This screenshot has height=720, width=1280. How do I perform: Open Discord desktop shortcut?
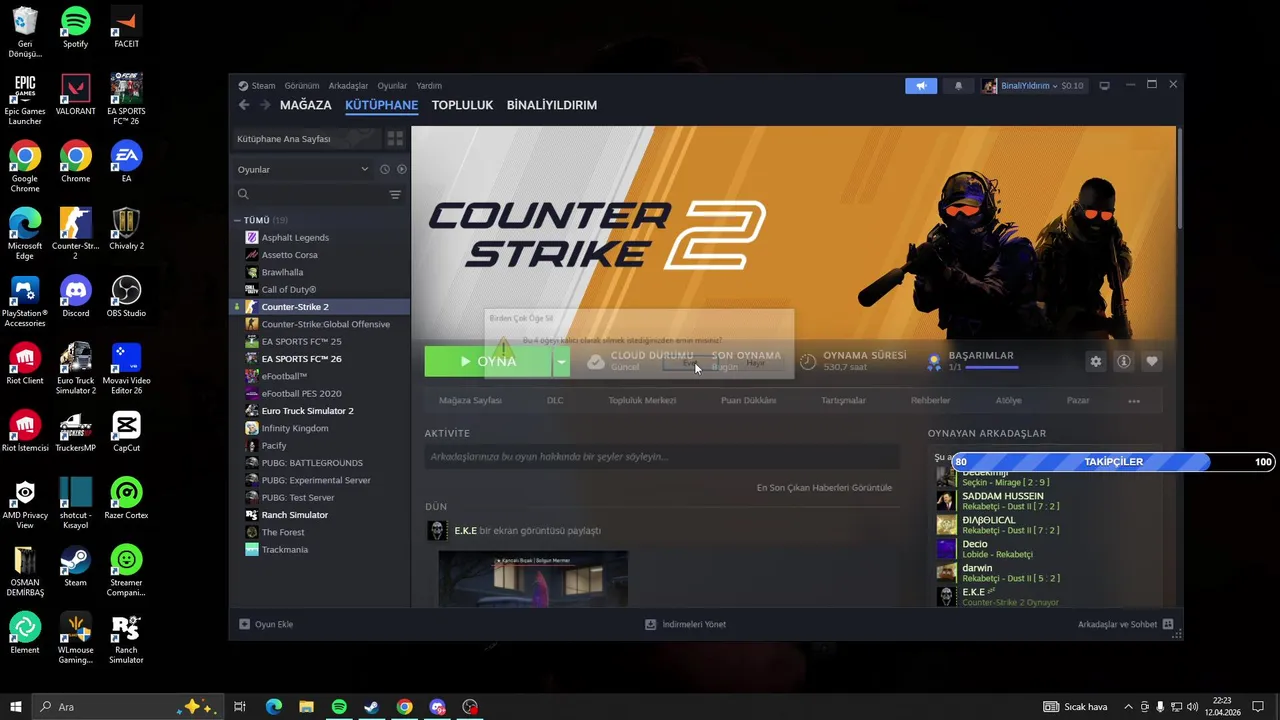tap(75, 296)
